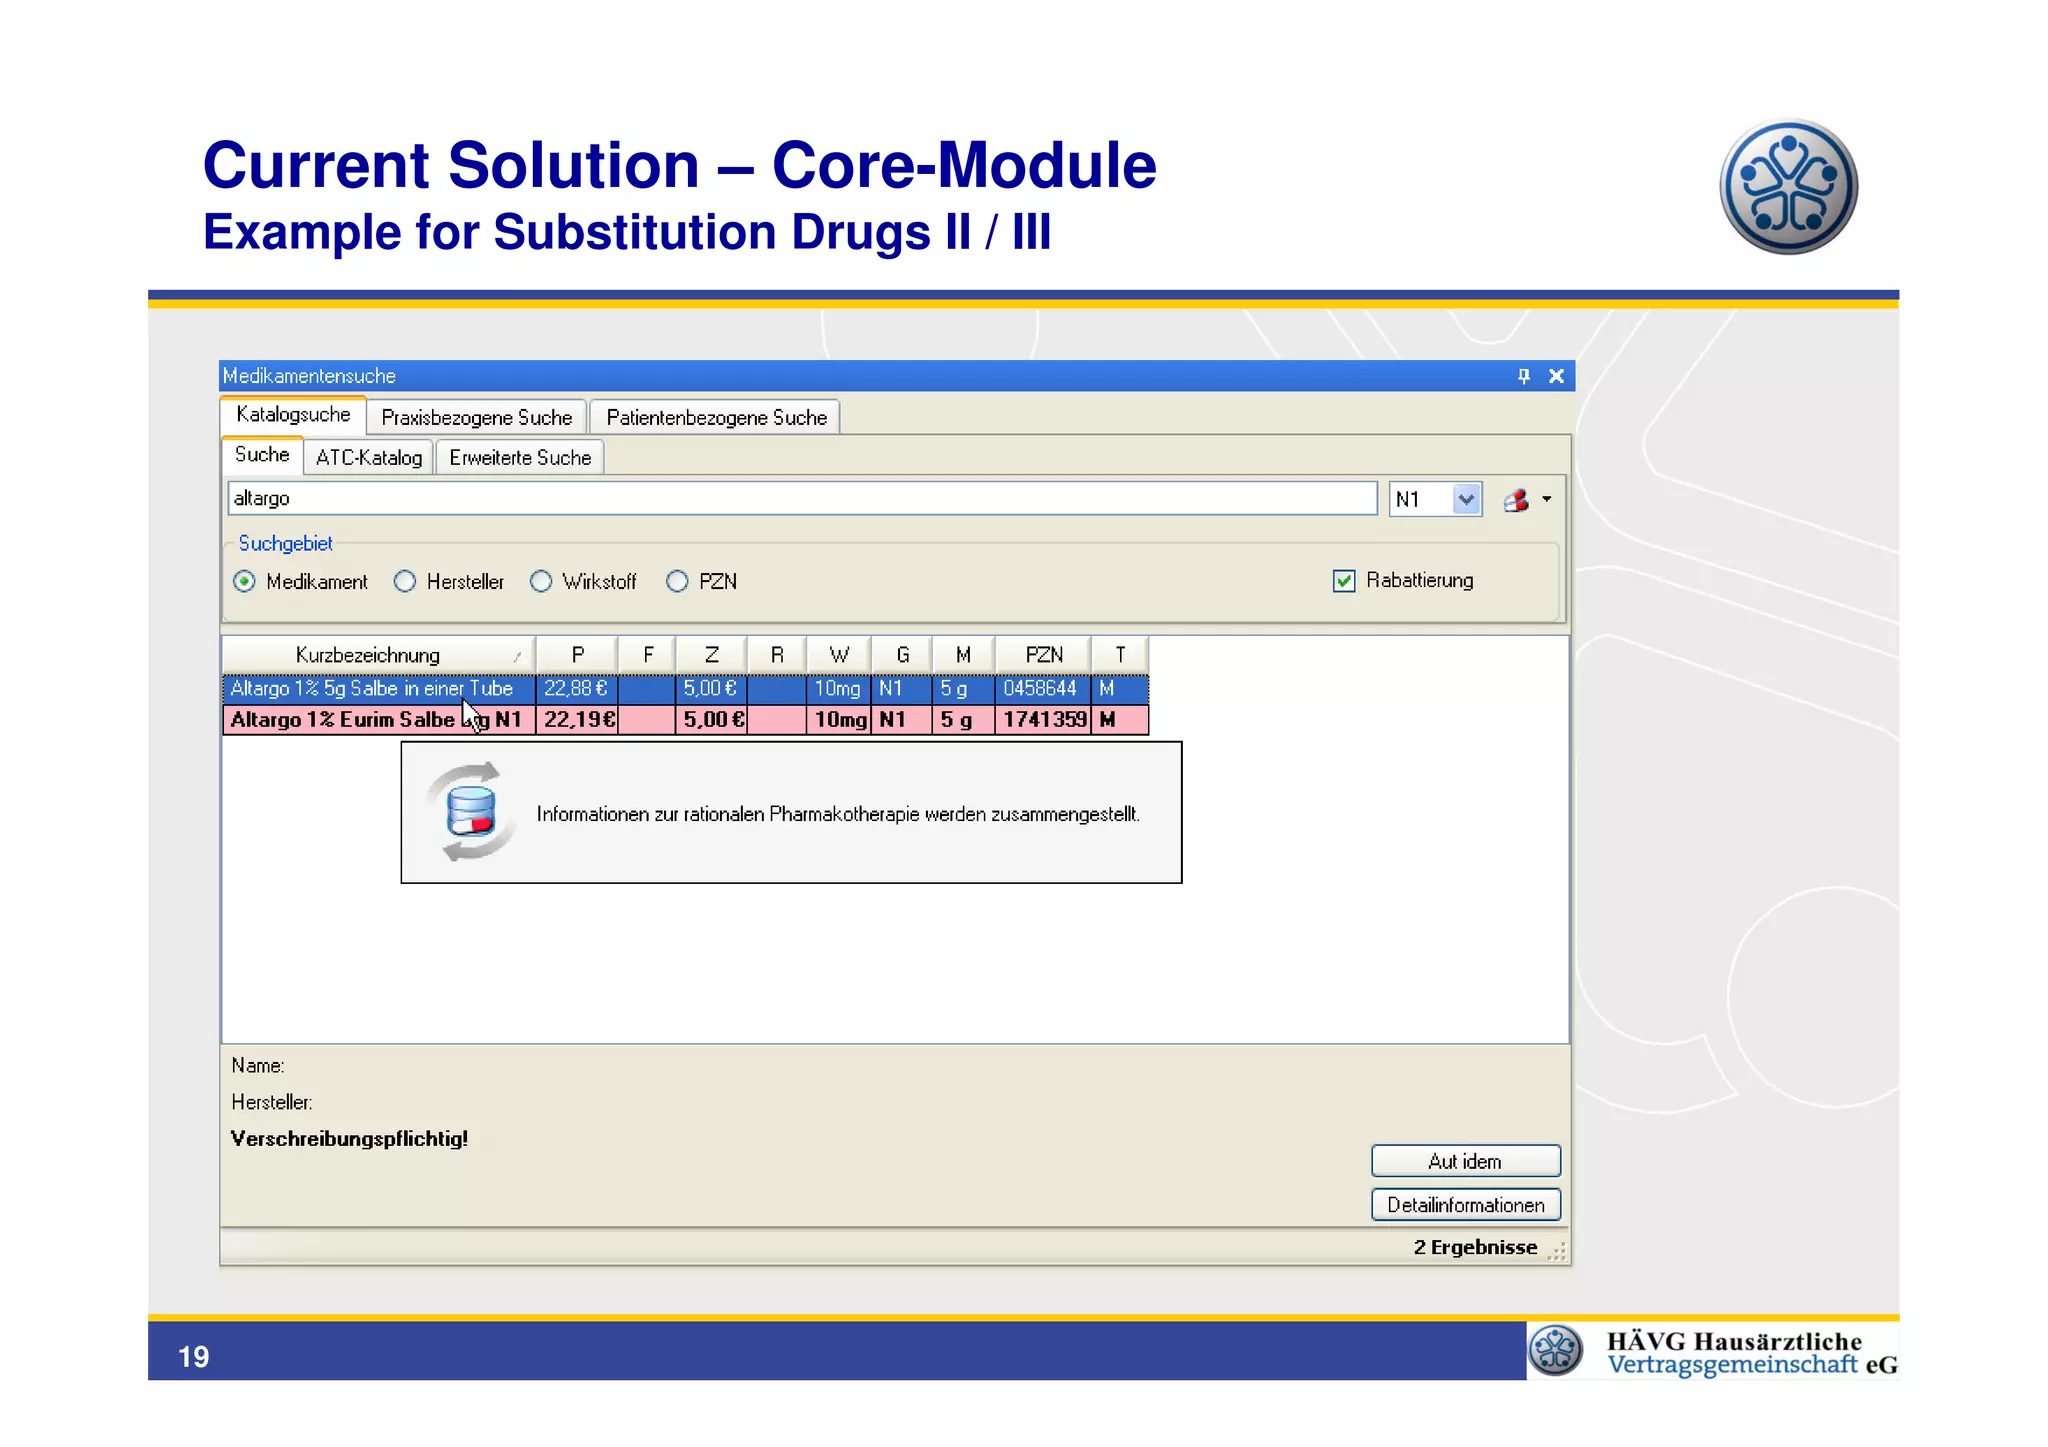Click the P column header

click(577, 655)
